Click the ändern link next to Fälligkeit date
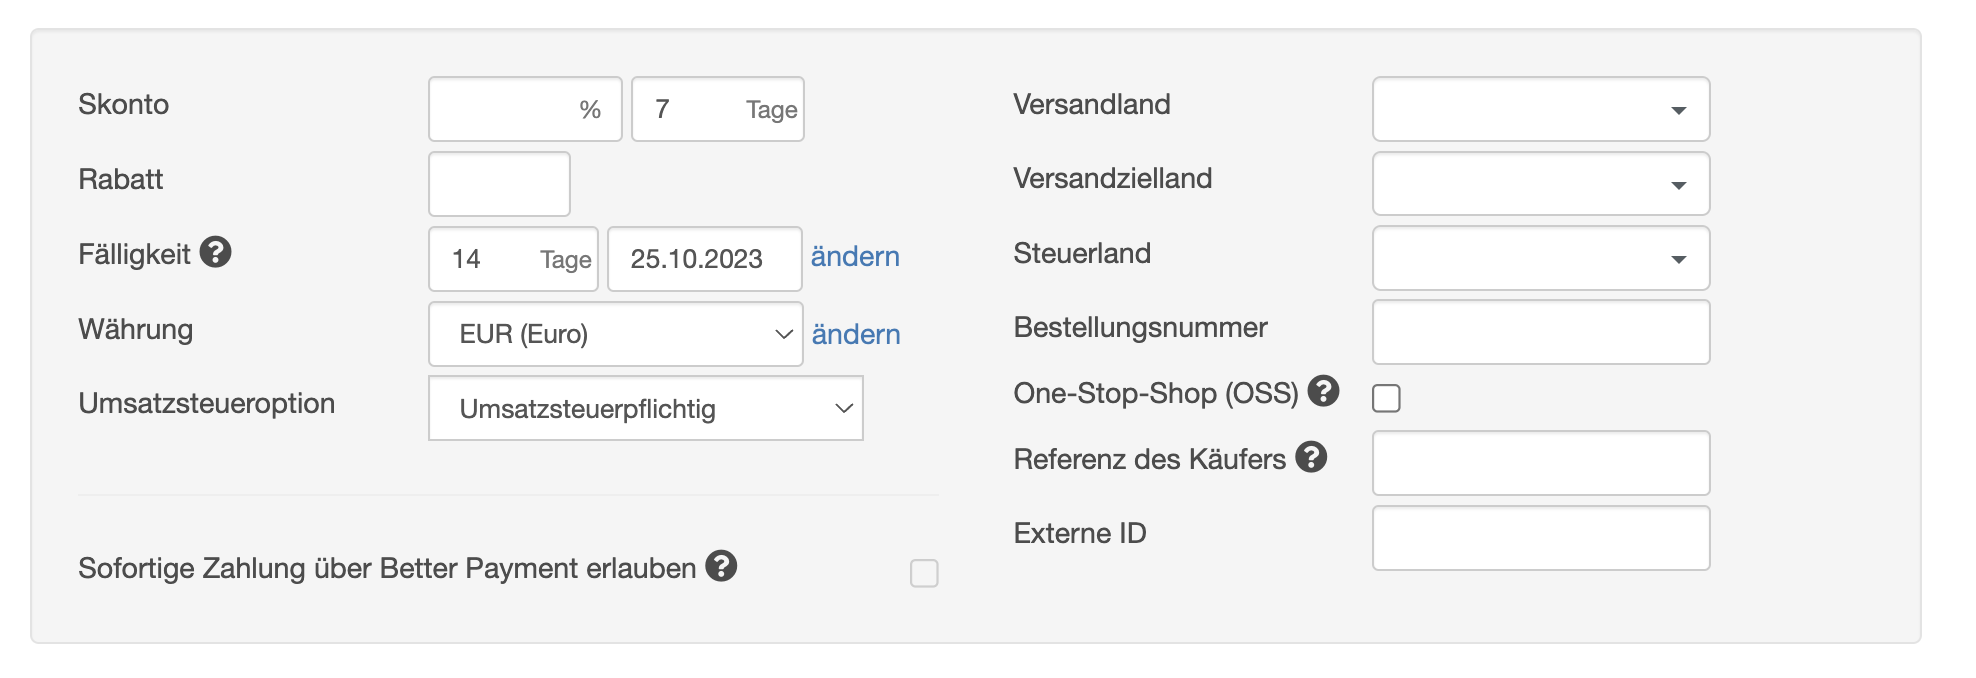The height and width of the screenshot is (678, 1976). coord(855,257)
